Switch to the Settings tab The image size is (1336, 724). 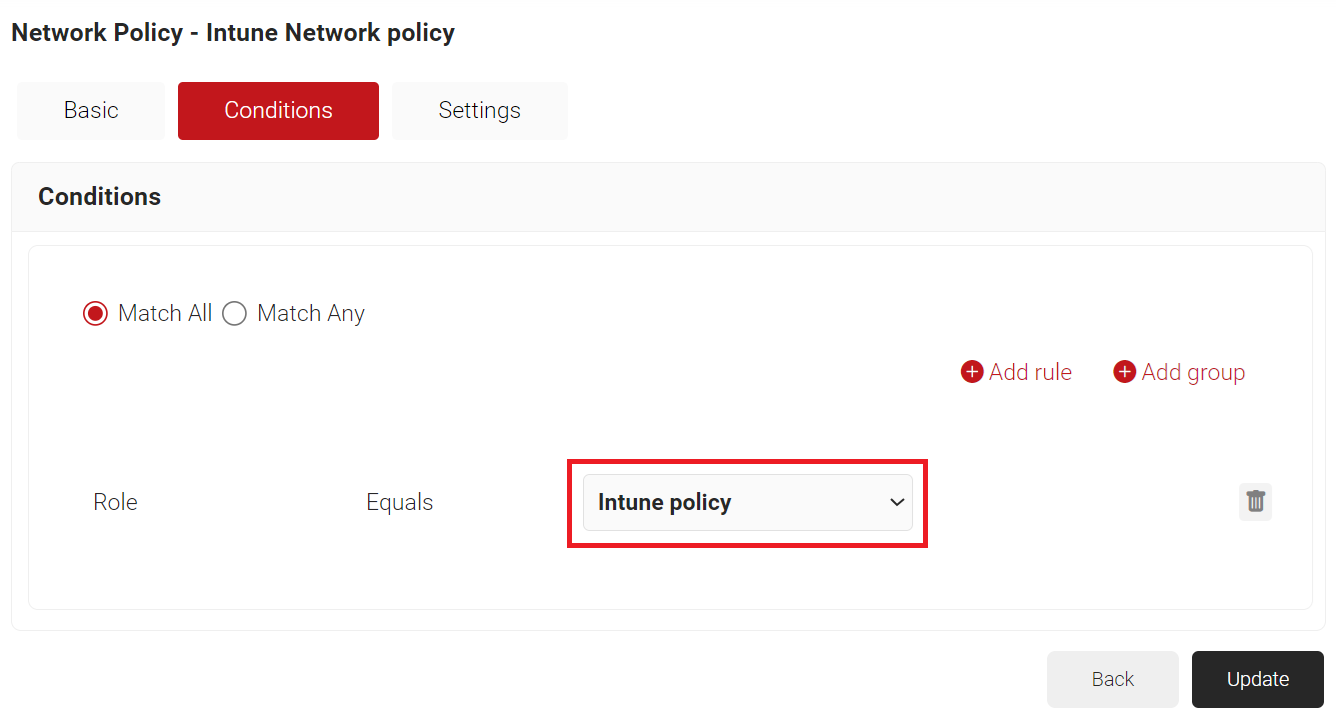pyautogui.click(x=480, y=110)
